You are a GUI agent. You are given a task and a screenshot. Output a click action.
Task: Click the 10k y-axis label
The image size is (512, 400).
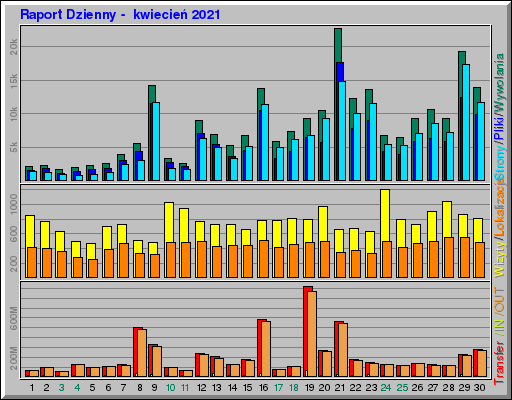click(14, 114)
